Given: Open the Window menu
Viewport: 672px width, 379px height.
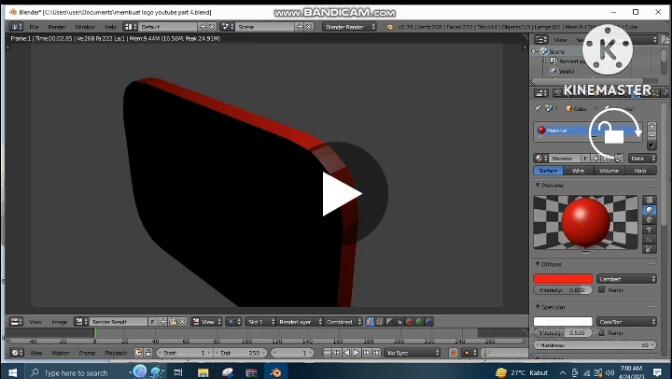Looking at the screenshot, I should point(84,27).
